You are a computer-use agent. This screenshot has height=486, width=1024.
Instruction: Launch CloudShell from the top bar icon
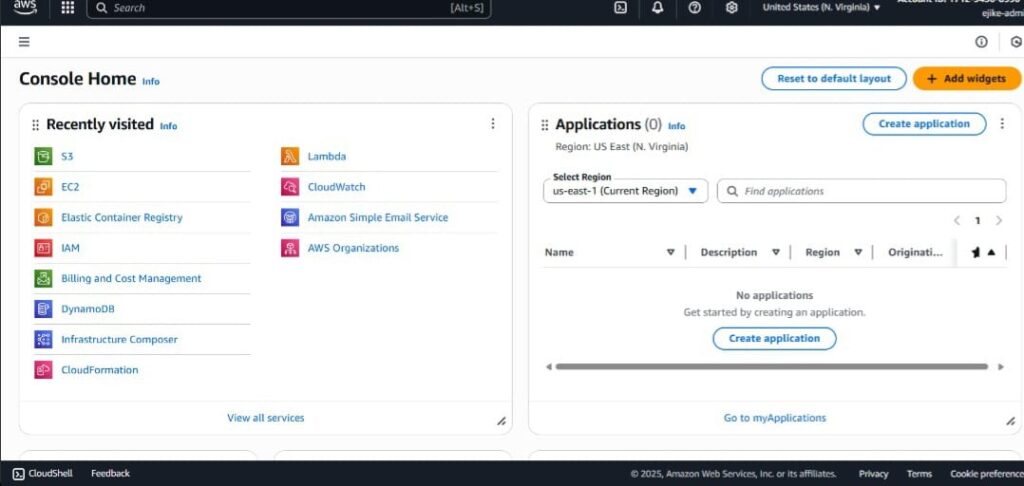coord(620,8)
